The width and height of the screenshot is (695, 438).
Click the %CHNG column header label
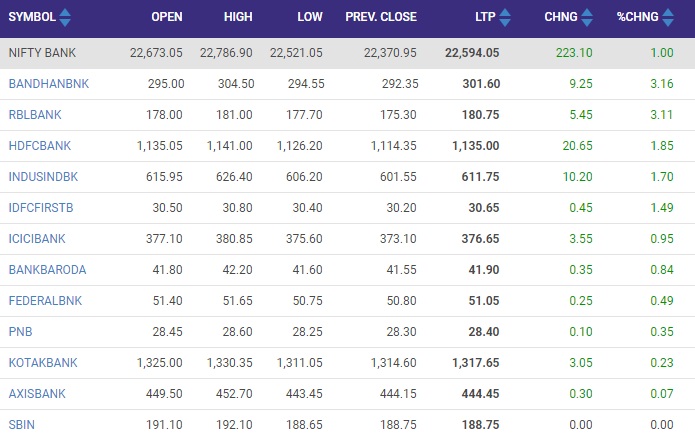coord(637,17)
